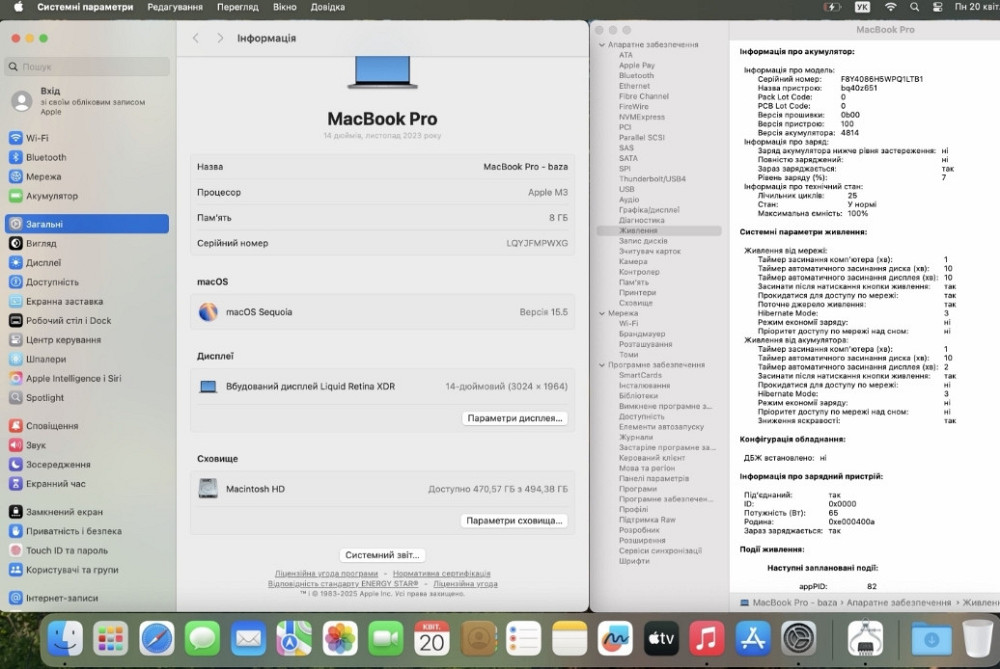
Task: Collapse Мережа section in System Information
Action: pyautogui.click(x=602, y=313)
